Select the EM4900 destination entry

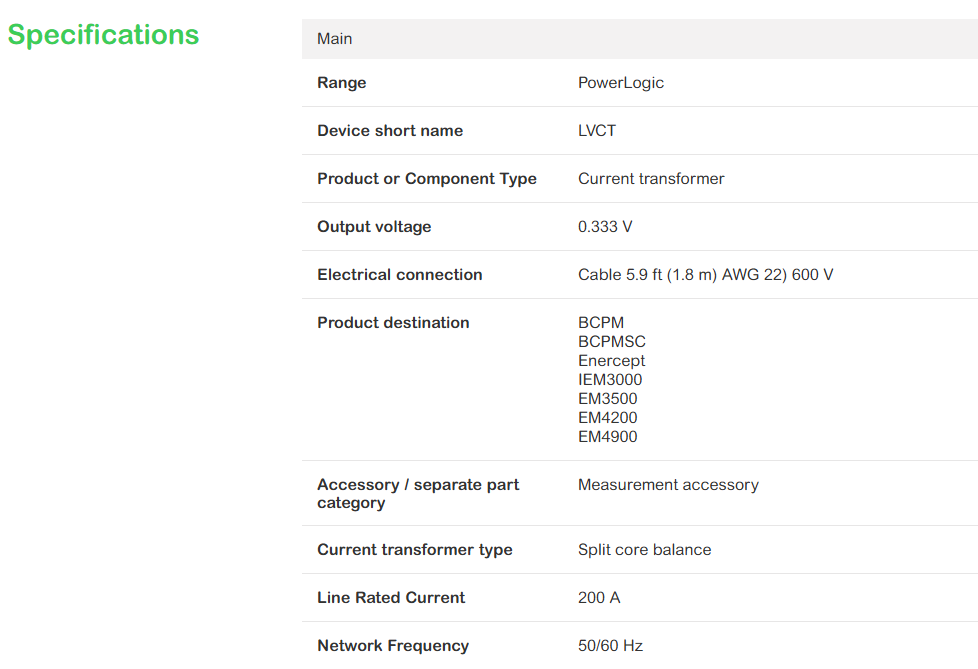click(x=608, y=437)
